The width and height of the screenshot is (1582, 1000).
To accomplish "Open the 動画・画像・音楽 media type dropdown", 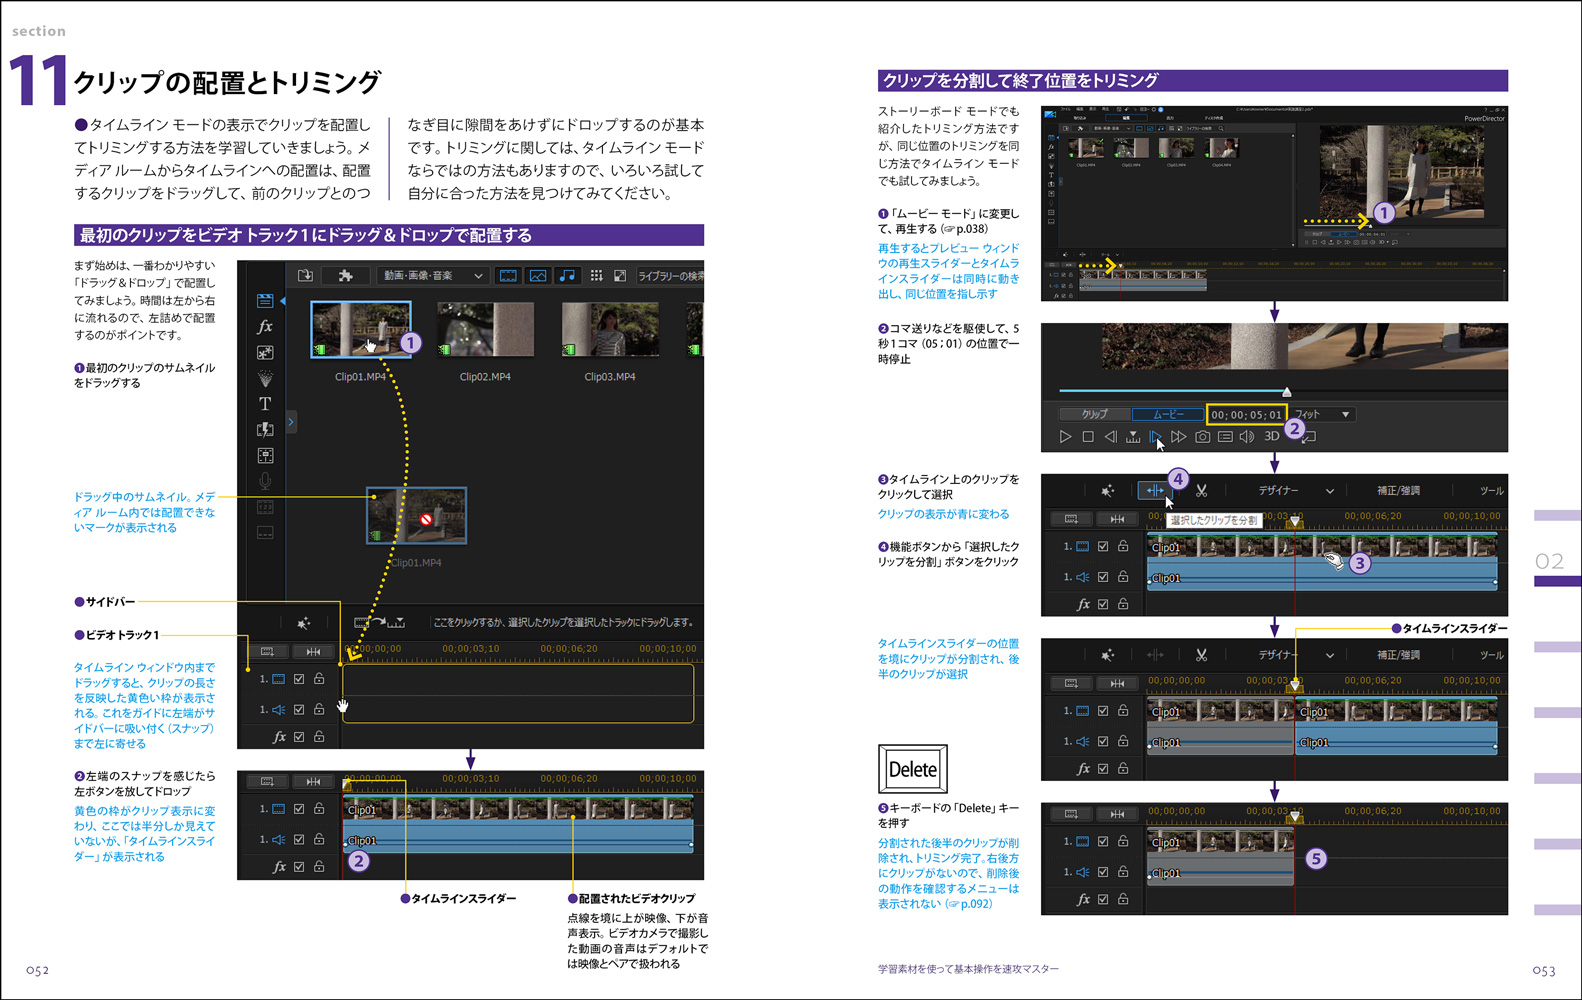I will [432, 275].
